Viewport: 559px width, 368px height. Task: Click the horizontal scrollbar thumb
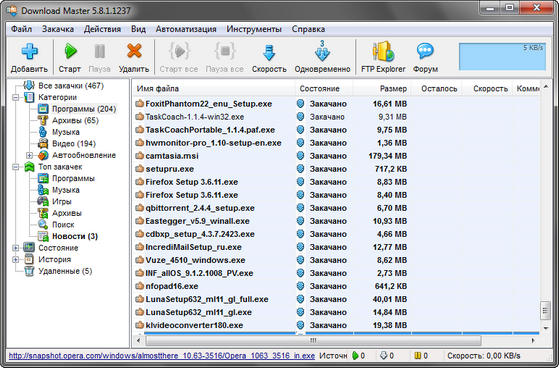point(313,341)
